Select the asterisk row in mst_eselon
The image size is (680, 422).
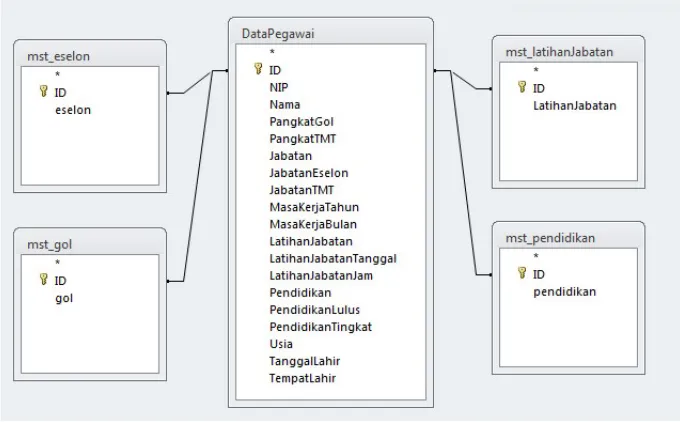pyautogui.click(x=90, y=75)
